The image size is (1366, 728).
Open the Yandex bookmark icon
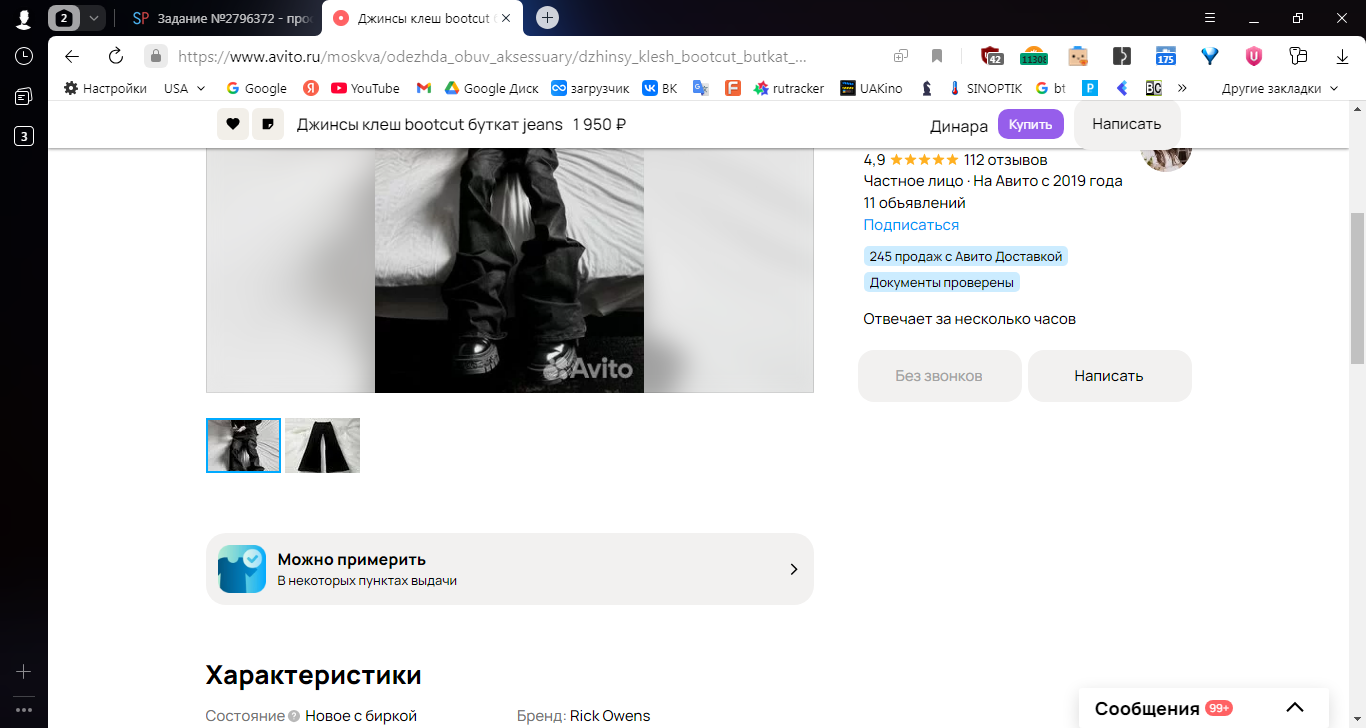[x=311, y=88]
